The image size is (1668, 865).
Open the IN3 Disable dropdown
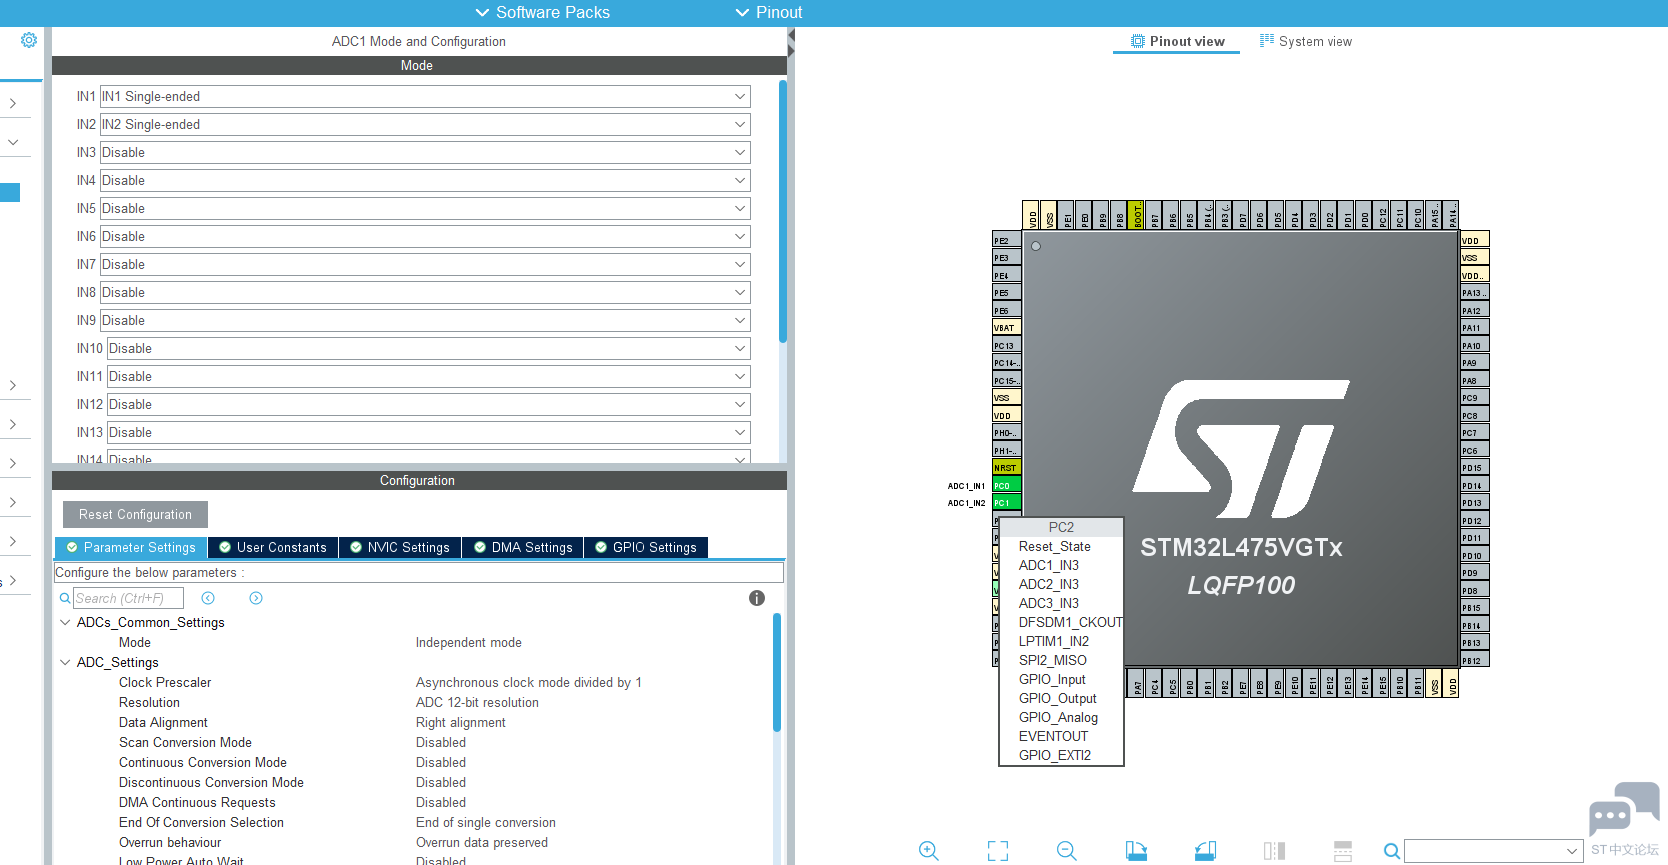point(425,153)
